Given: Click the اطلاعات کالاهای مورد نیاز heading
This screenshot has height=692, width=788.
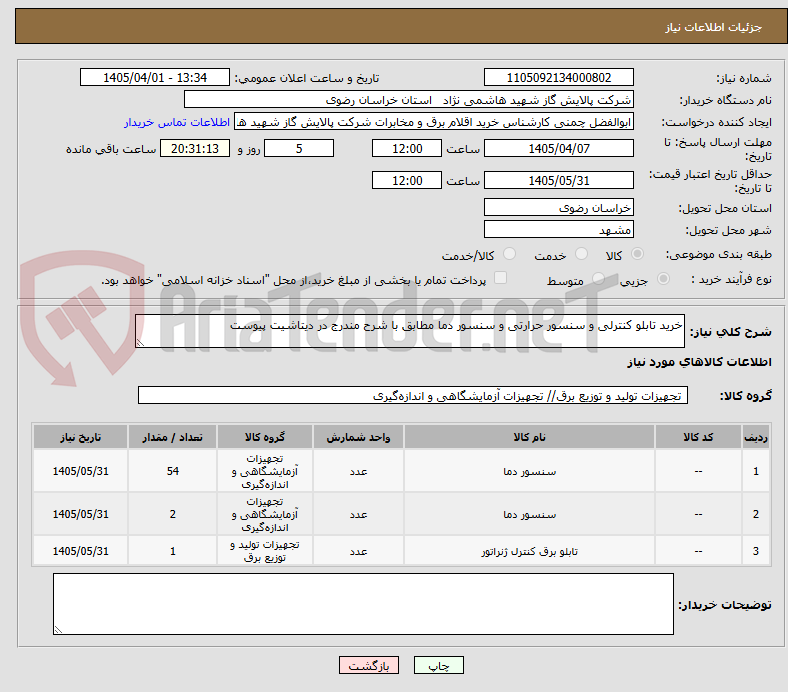Looking at the screenshot, I should coord(699,362).
